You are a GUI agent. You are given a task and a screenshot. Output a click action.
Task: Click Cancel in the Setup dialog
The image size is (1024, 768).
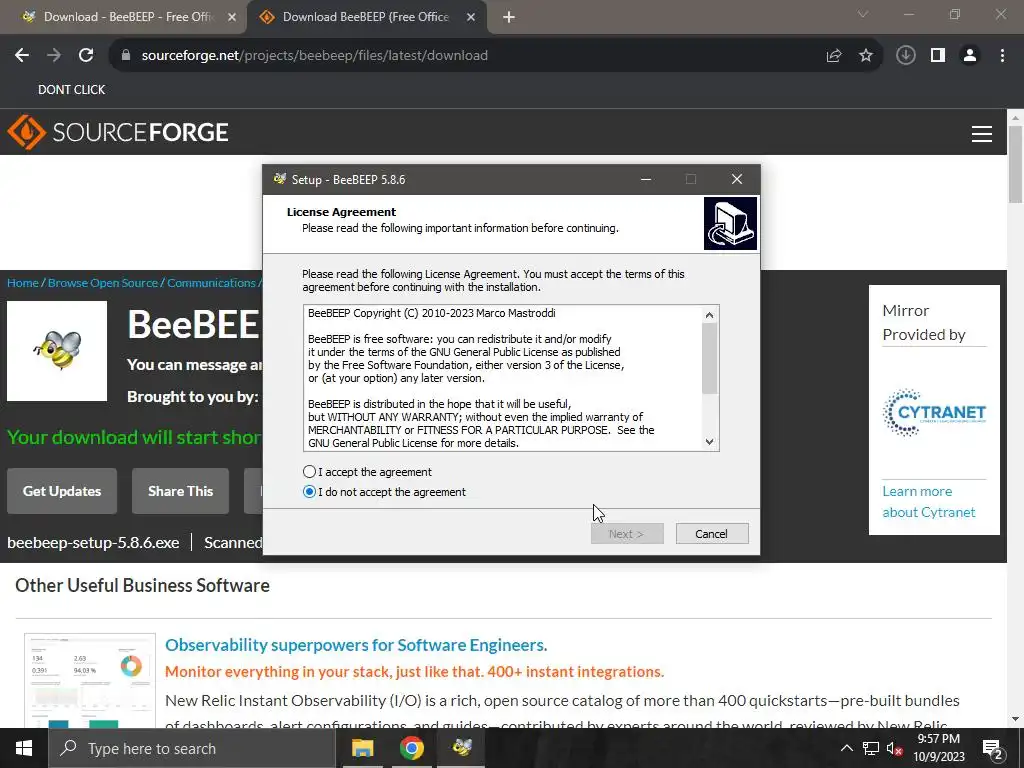[x=712, y=534]
